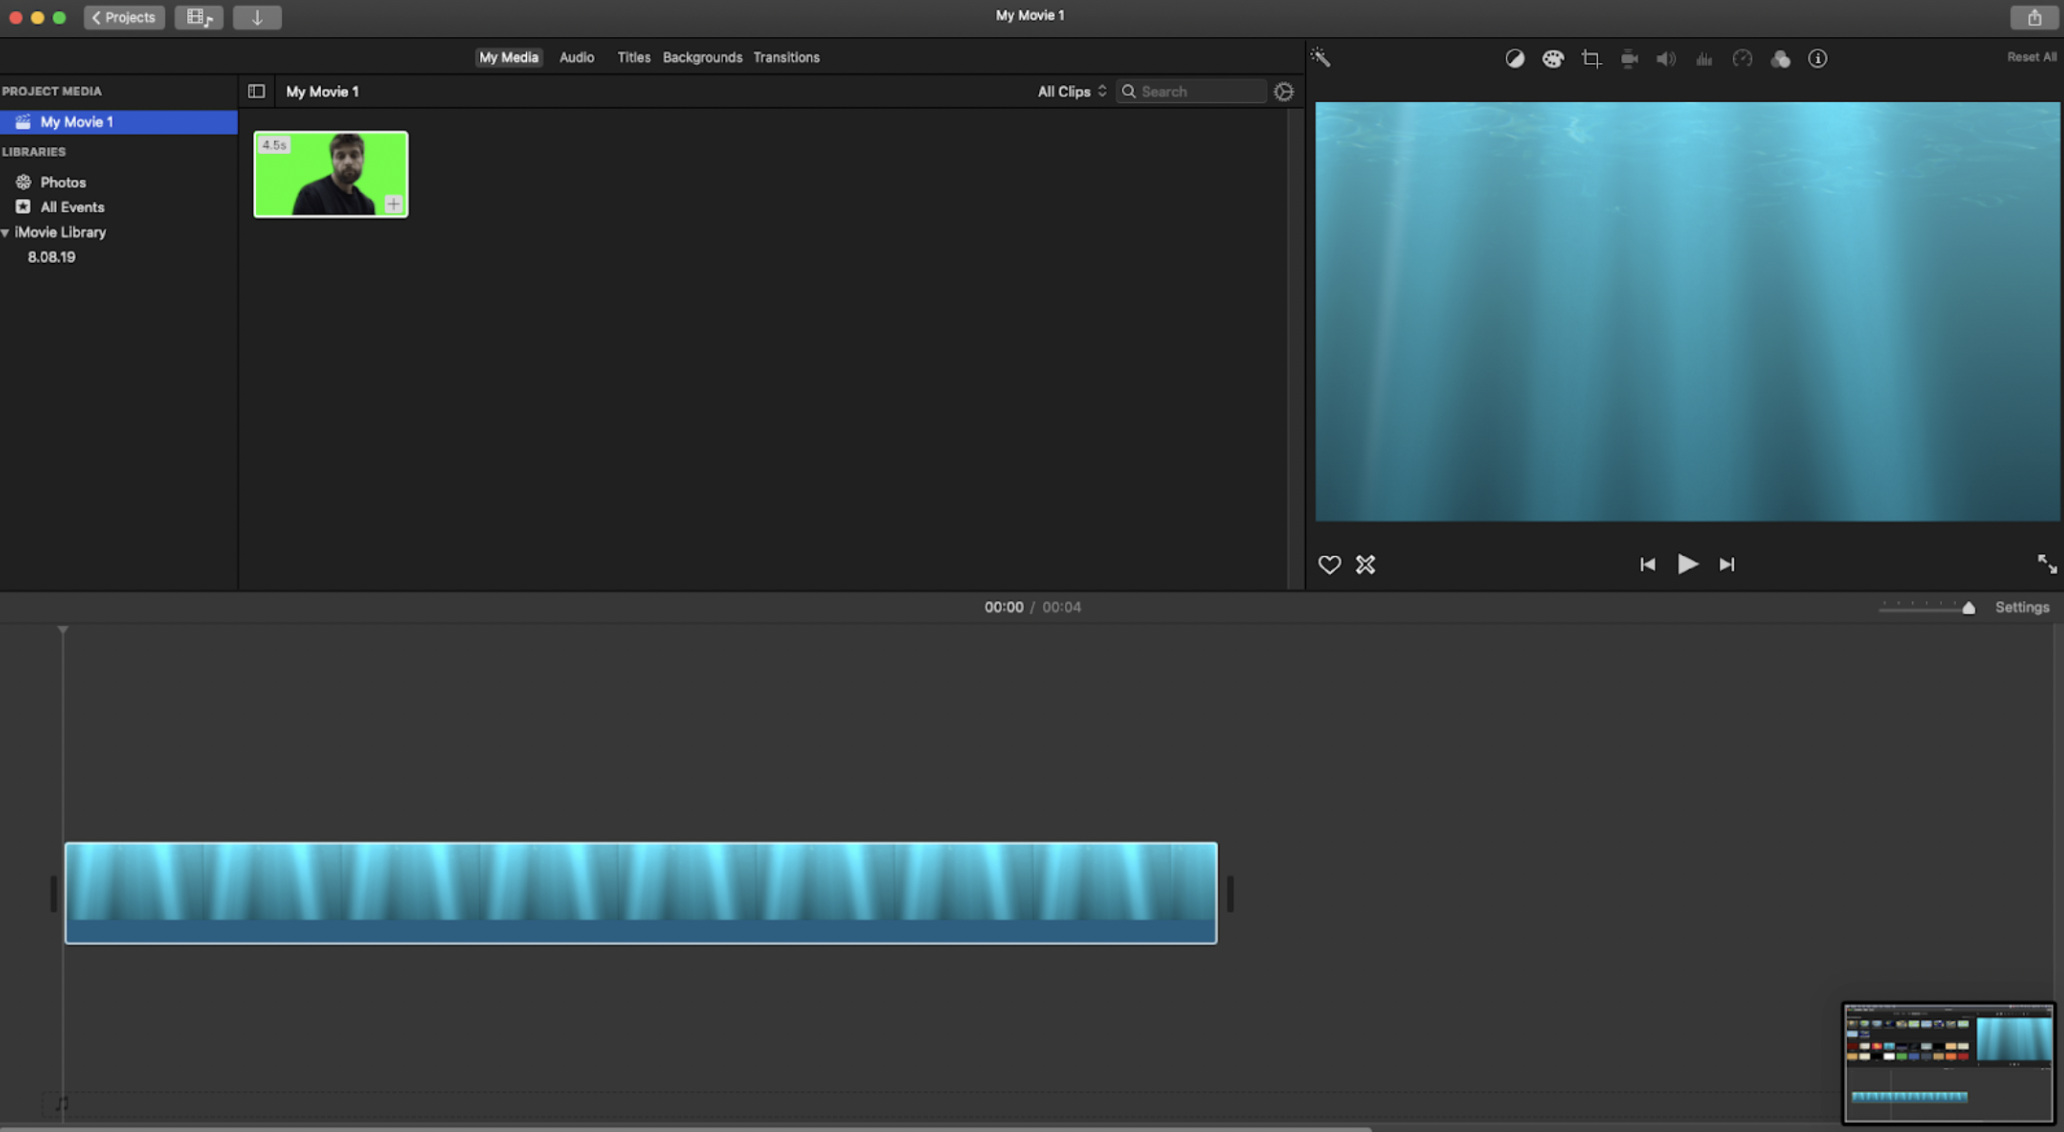Image resolution: width=2064 pixels, height=1132 pixels.
Task: Open the video stabilization controls
Action: coord(1629,58)
